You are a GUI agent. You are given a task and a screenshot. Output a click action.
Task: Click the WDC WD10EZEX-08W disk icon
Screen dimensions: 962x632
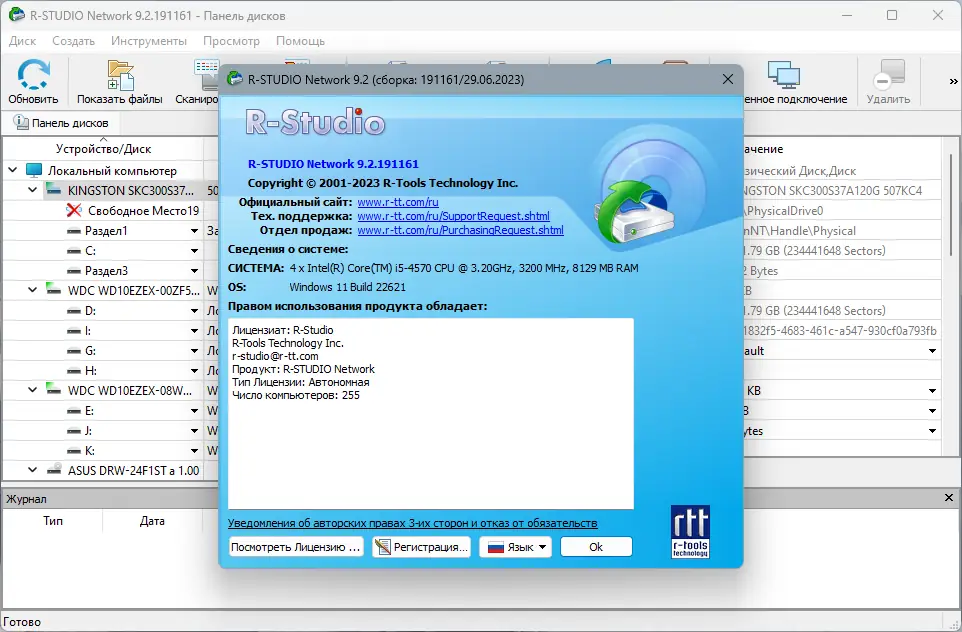[54, 390]
